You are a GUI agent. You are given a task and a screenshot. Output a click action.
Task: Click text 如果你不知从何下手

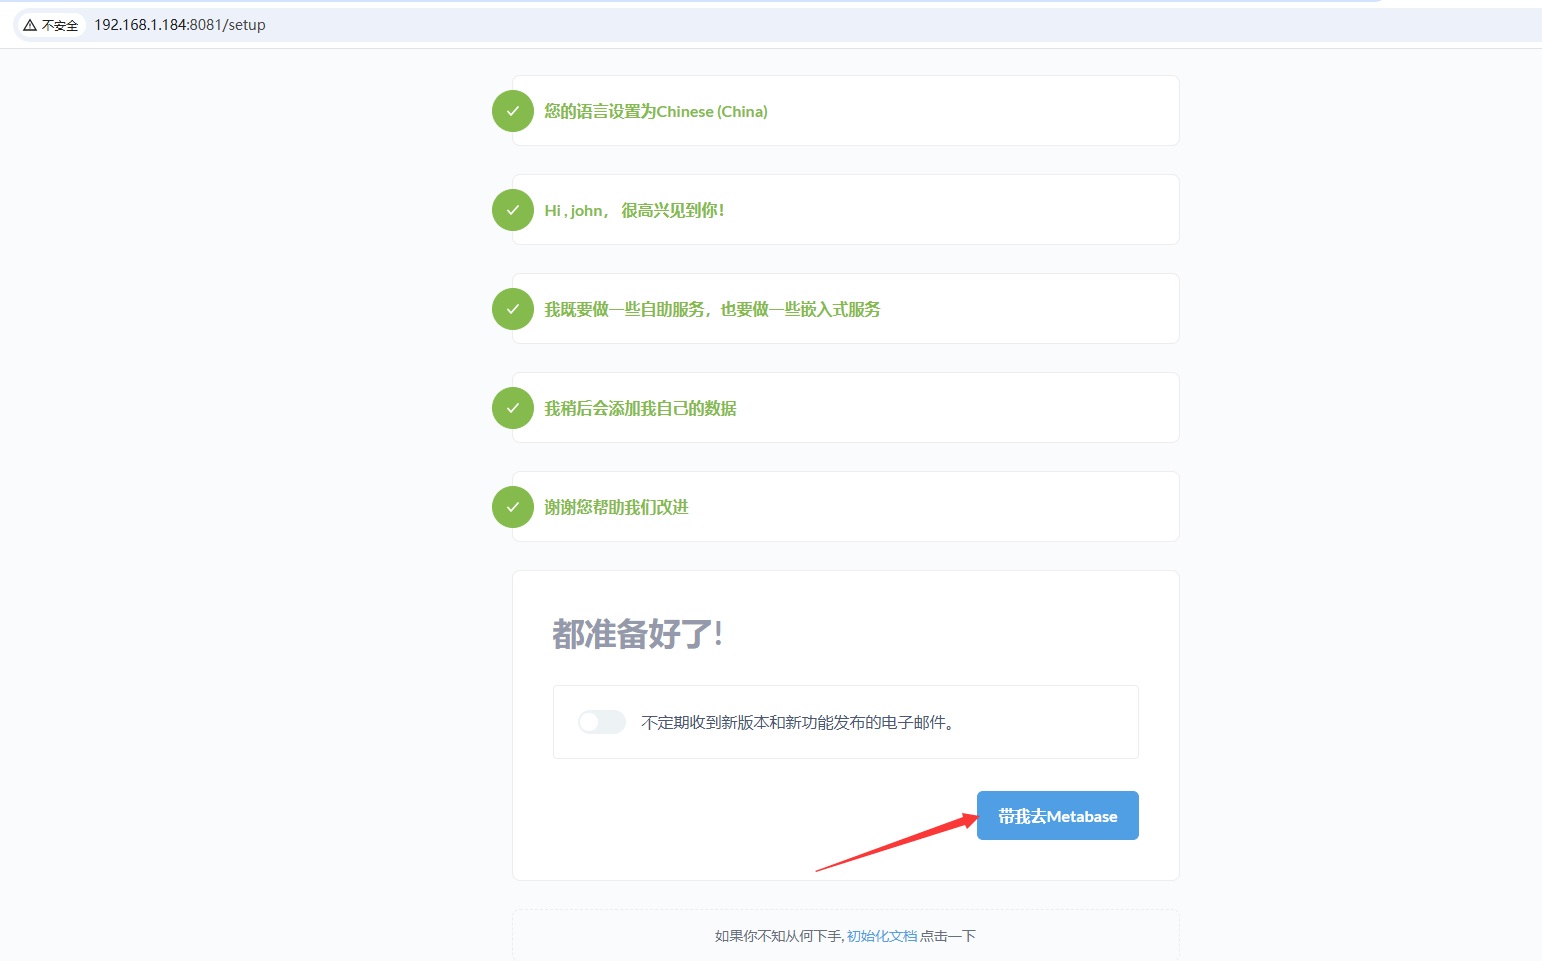[779, 936]
